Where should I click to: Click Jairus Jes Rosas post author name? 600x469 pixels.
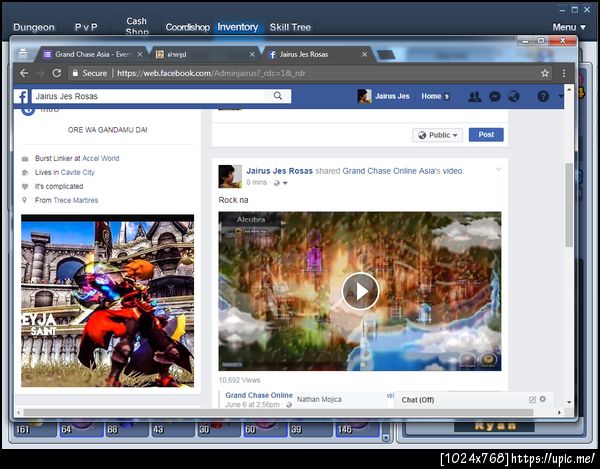[x=279, y=171]
